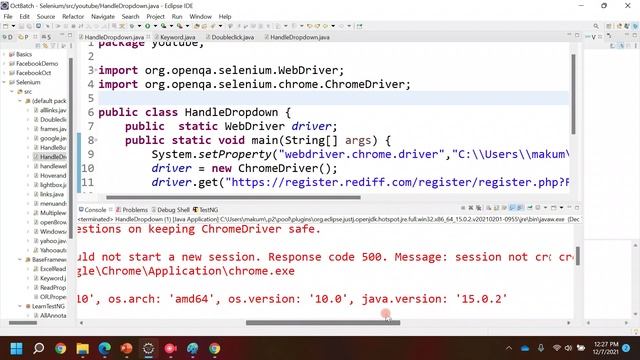
Task: Open the External Tools dropdown arrow
Action: (187, 26)
